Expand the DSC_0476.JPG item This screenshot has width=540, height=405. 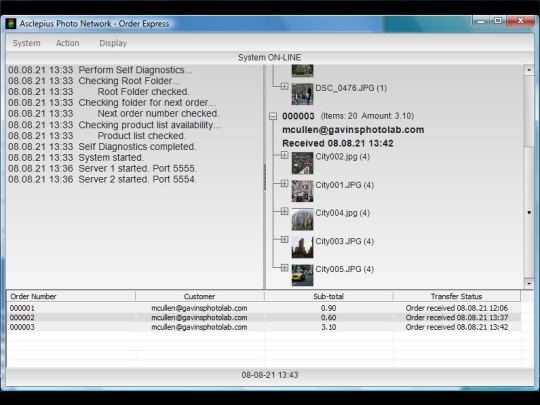point(284,86)
